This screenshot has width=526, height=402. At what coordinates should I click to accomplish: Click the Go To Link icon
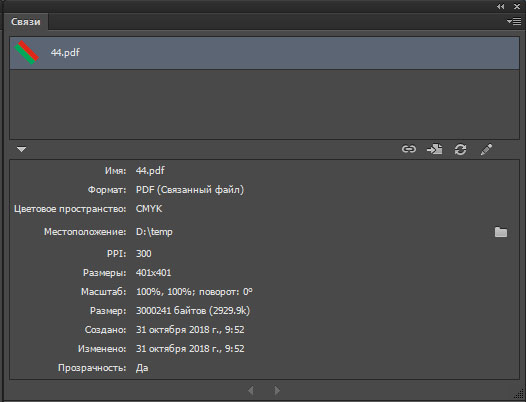[434, 149]
